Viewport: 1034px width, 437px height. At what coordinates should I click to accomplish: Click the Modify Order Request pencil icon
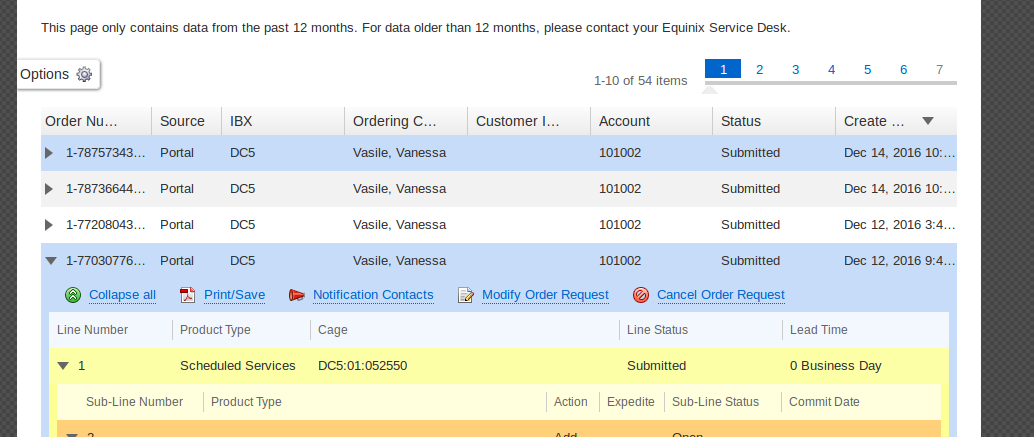coord(465,295)
